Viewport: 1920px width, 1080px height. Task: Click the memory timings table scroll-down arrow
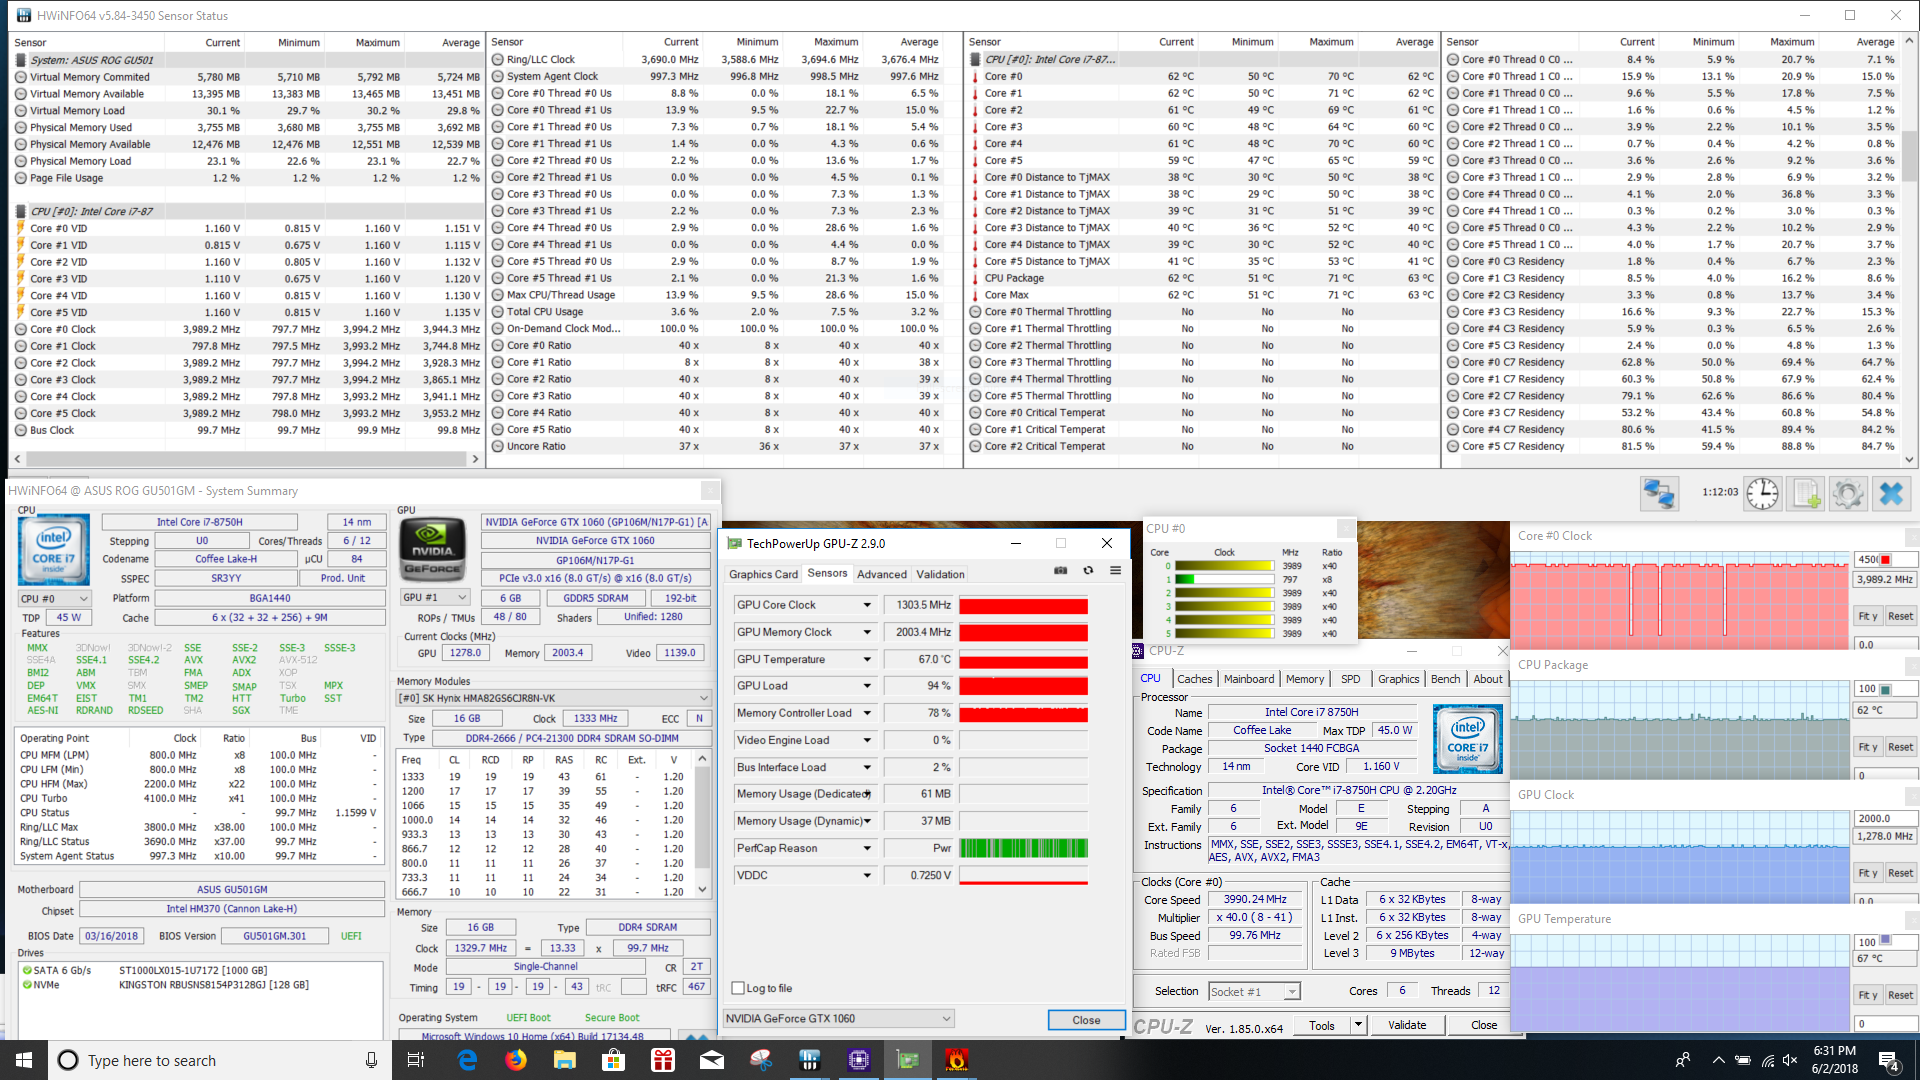[x=702, y=890]
